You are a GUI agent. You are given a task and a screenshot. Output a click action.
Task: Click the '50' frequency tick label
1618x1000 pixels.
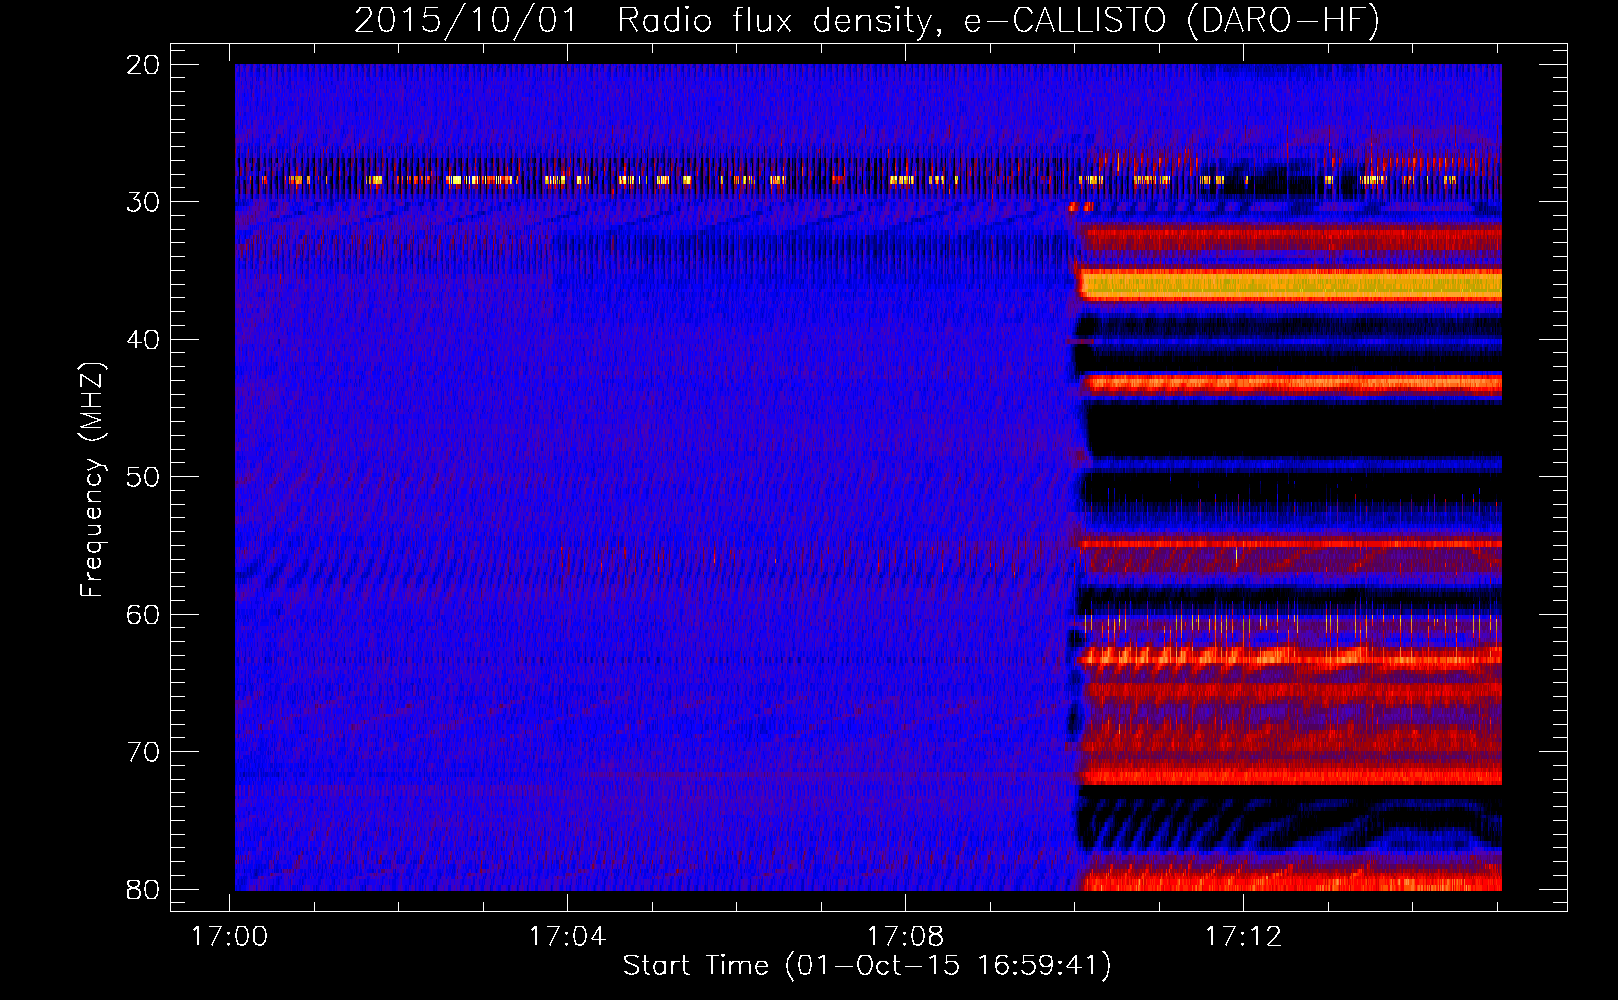tap(143, 477)
